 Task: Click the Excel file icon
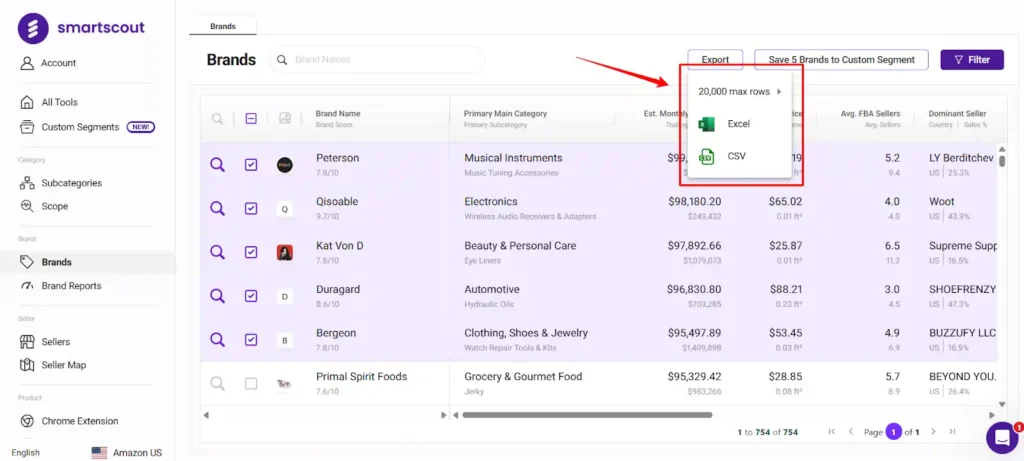coord(707,123)
